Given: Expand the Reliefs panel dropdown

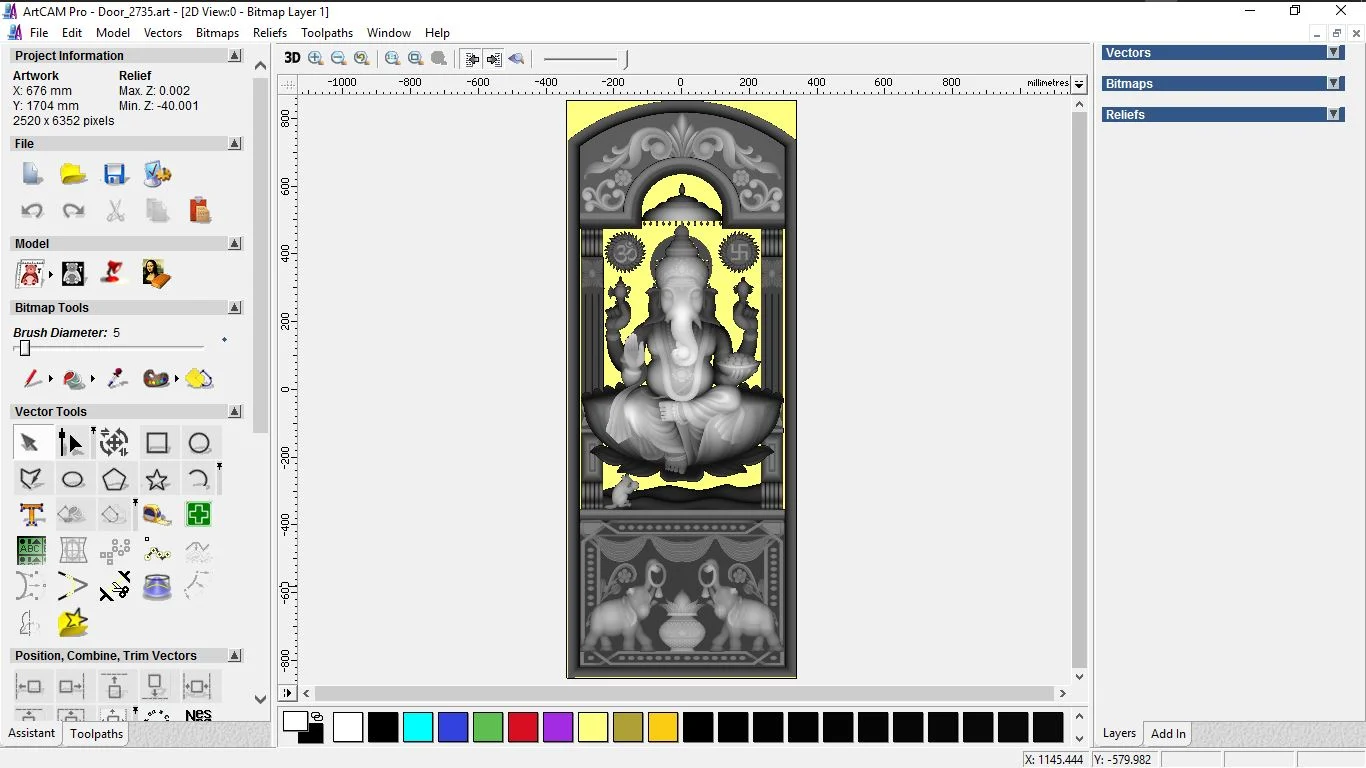Looking at the screenshot, I should 1333,115.
